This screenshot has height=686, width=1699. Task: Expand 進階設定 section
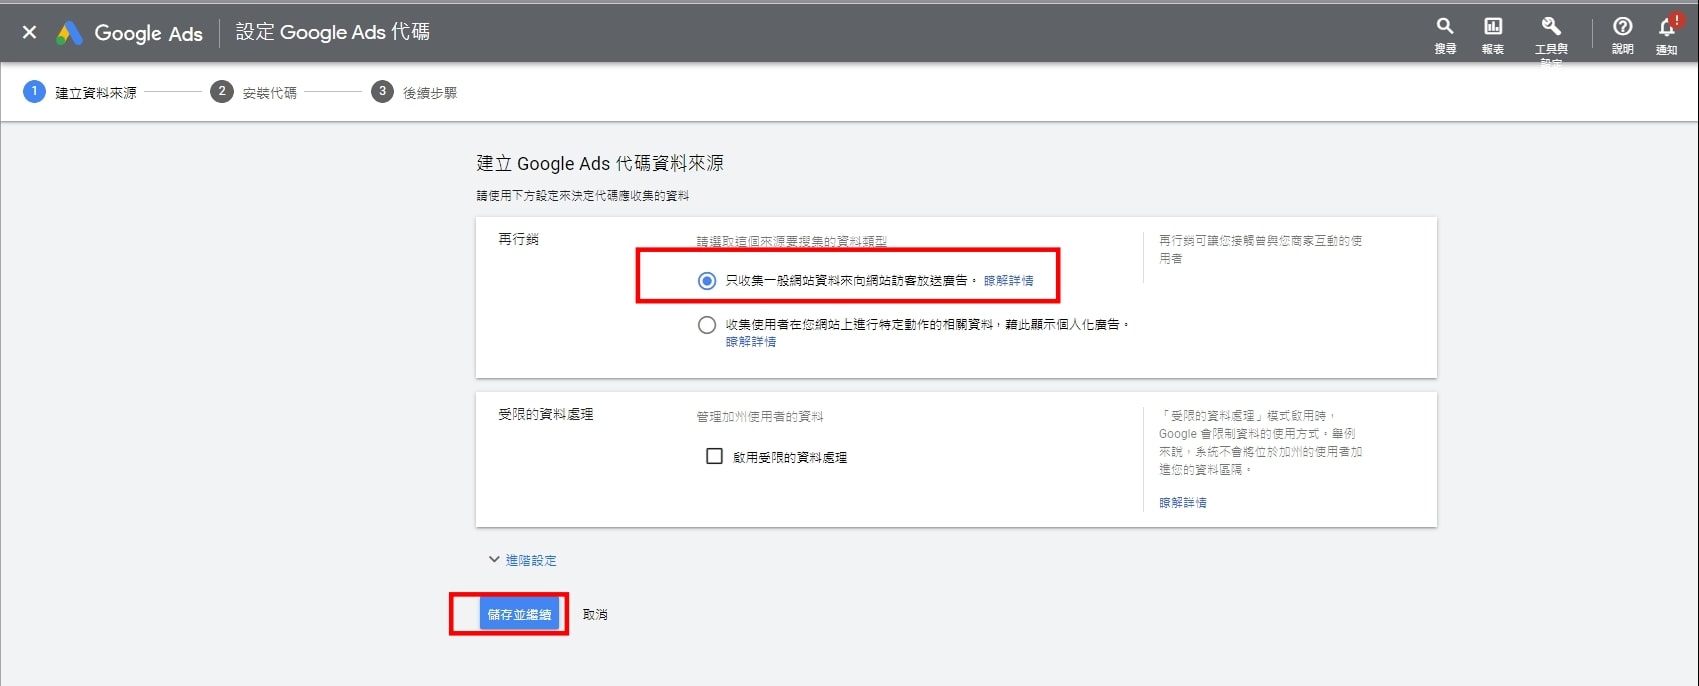pos(522,560)
